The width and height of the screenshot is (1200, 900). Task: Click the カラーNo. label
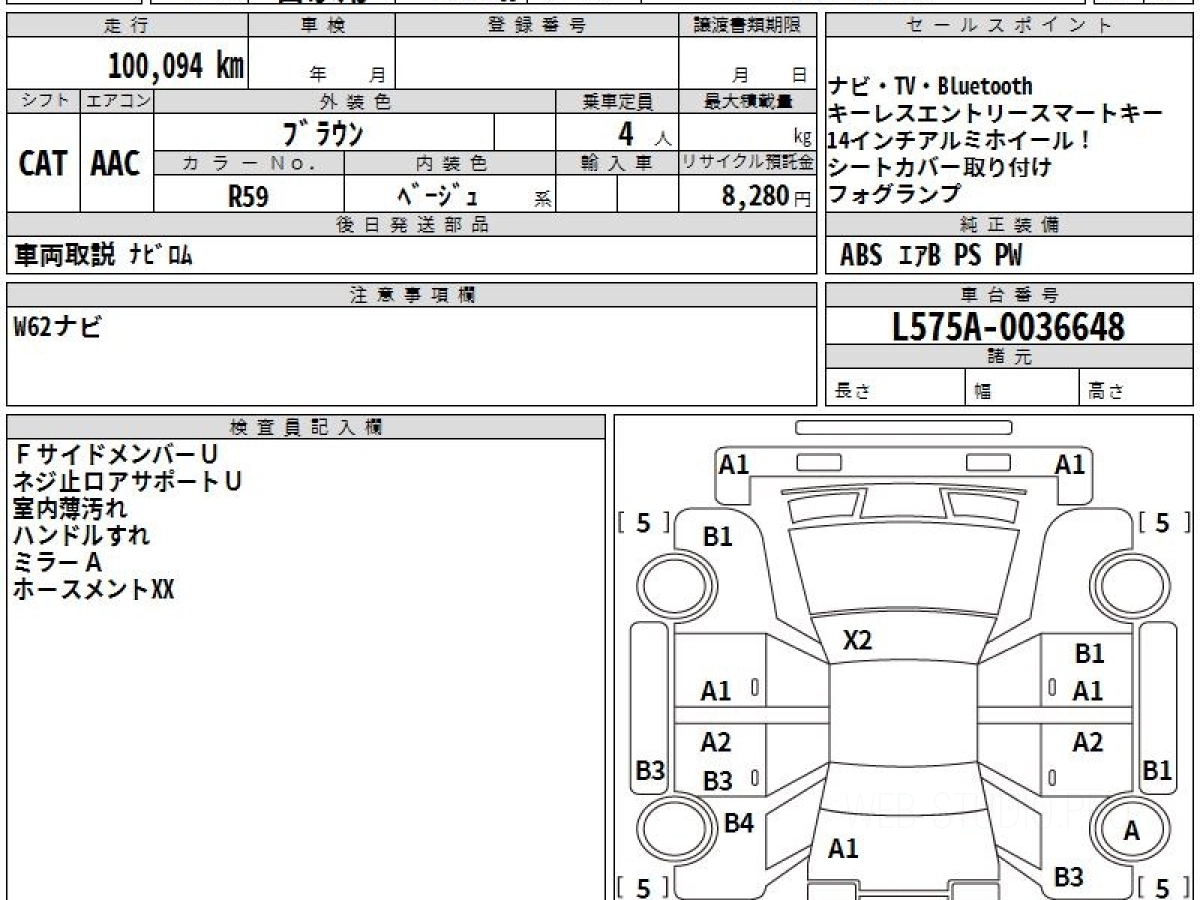pyautogui.click(x=250, y=163)
